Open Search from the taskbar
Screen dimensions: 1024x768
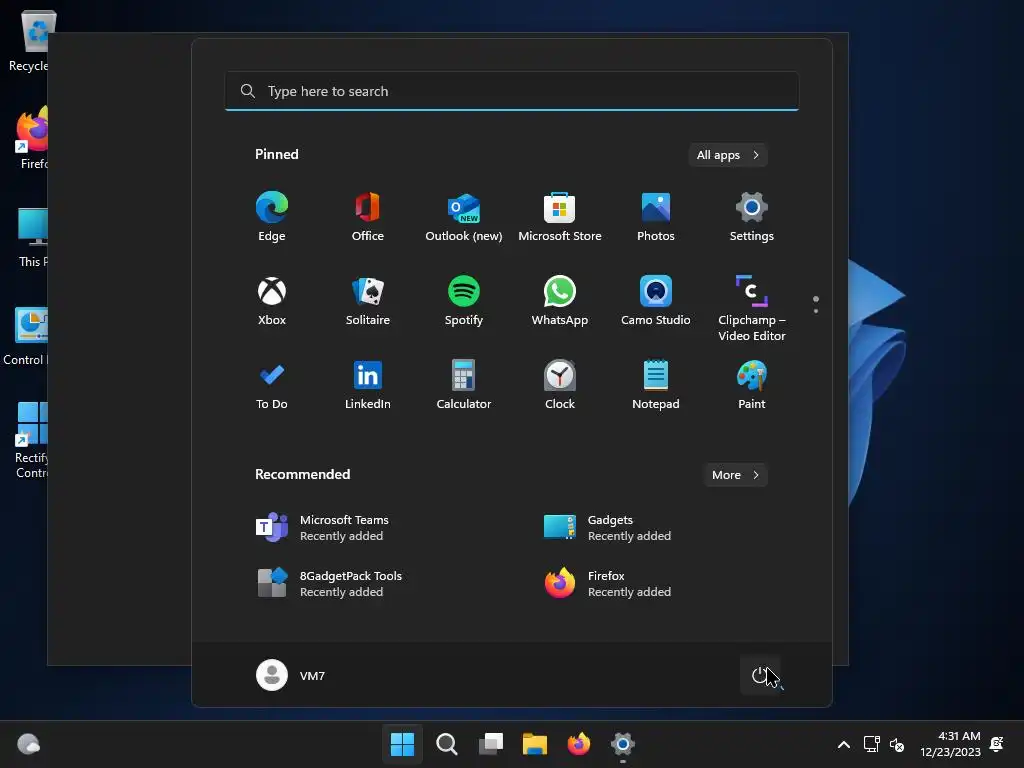[447, 744]
